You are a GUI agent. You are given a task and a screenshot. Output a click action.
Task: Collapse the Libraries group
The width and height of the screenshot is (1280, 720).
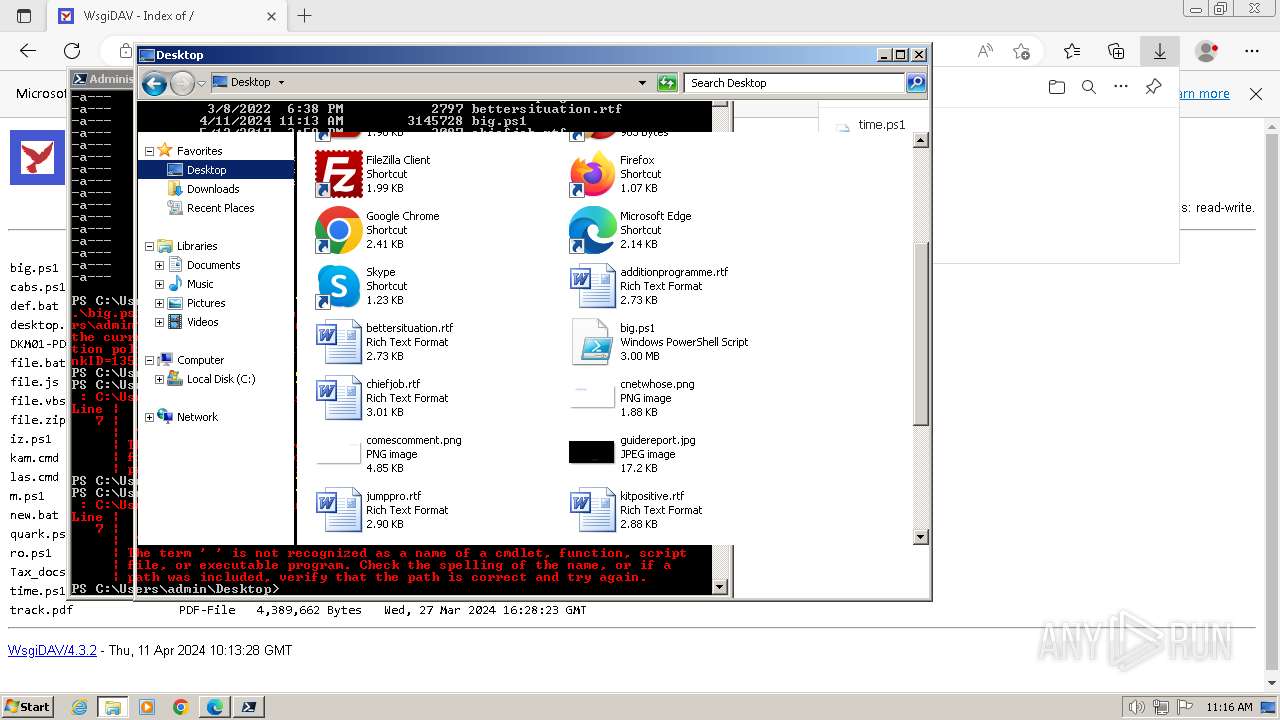click(149, 246)
